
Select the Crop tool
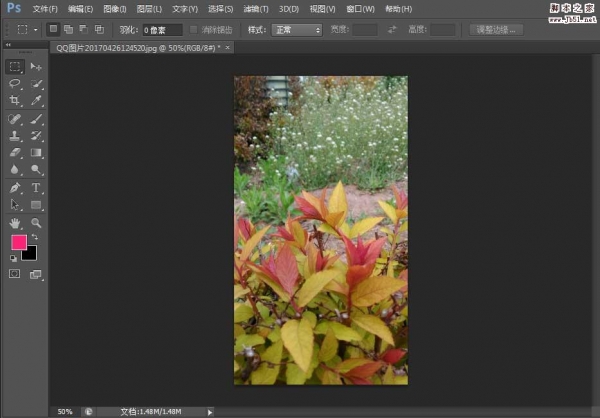(15, 100)
